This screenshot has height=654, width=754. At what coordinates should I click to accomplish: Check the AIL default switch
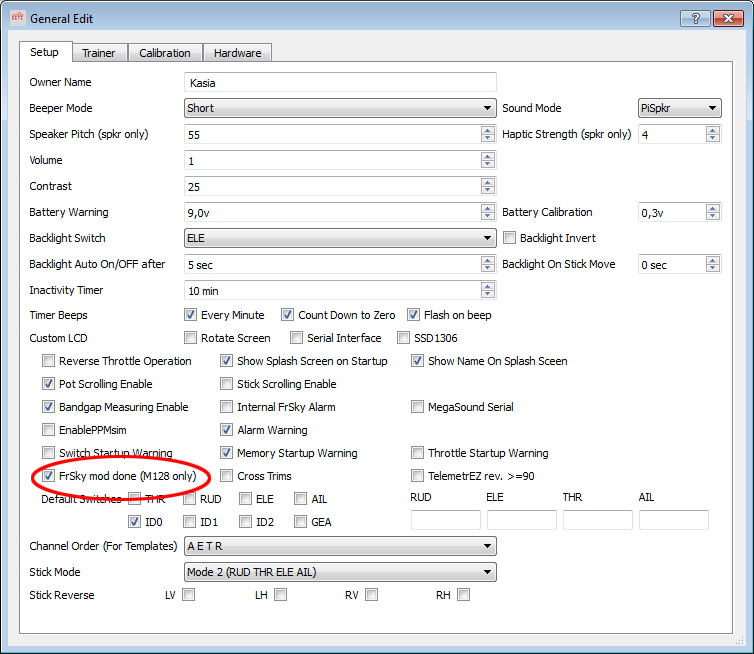click(x=301, y=499)
